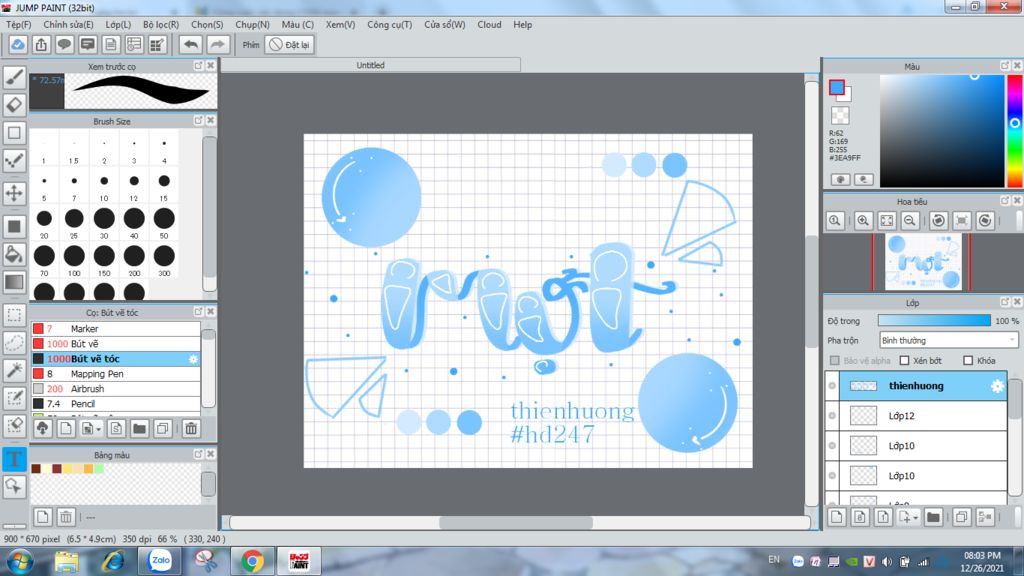Select the Eraser tool

14,104
